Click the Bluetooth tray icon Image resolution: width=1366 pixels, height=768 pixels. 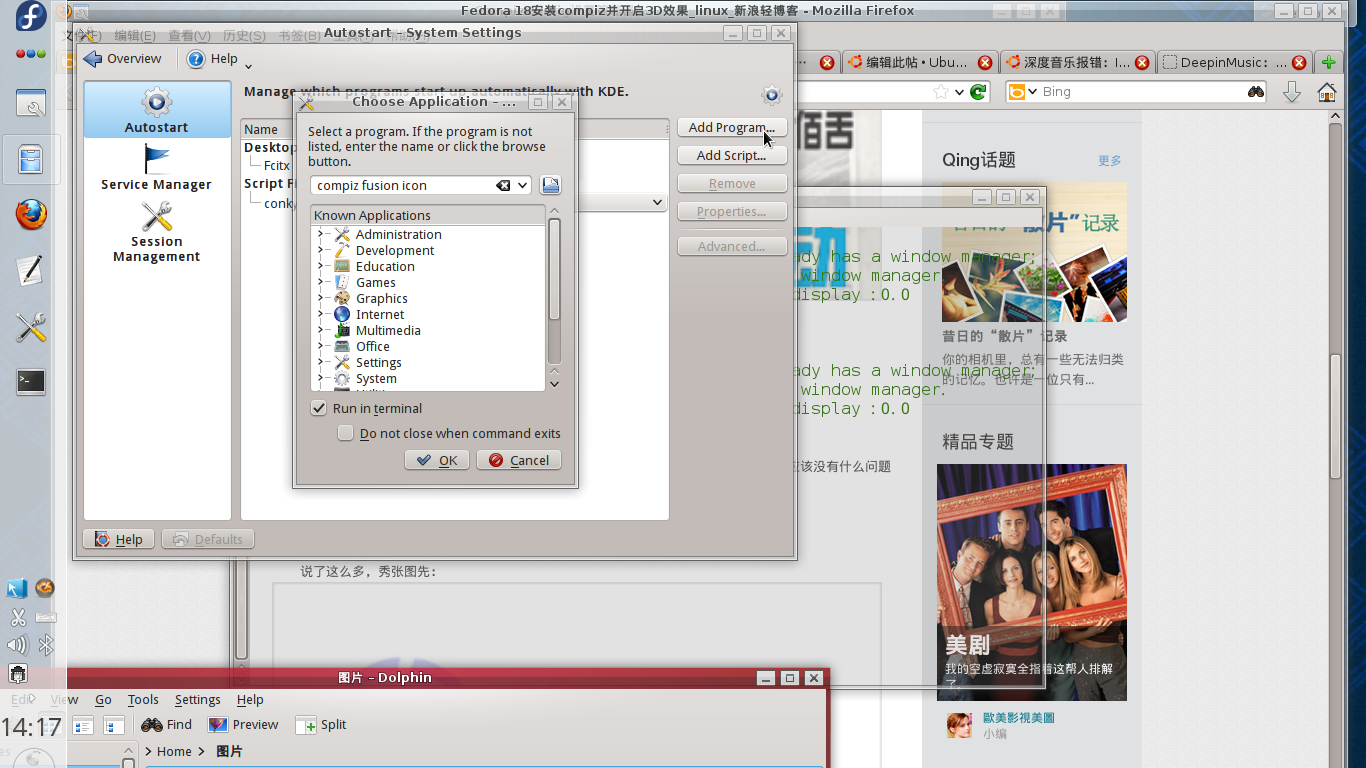(x=46, y=645)
